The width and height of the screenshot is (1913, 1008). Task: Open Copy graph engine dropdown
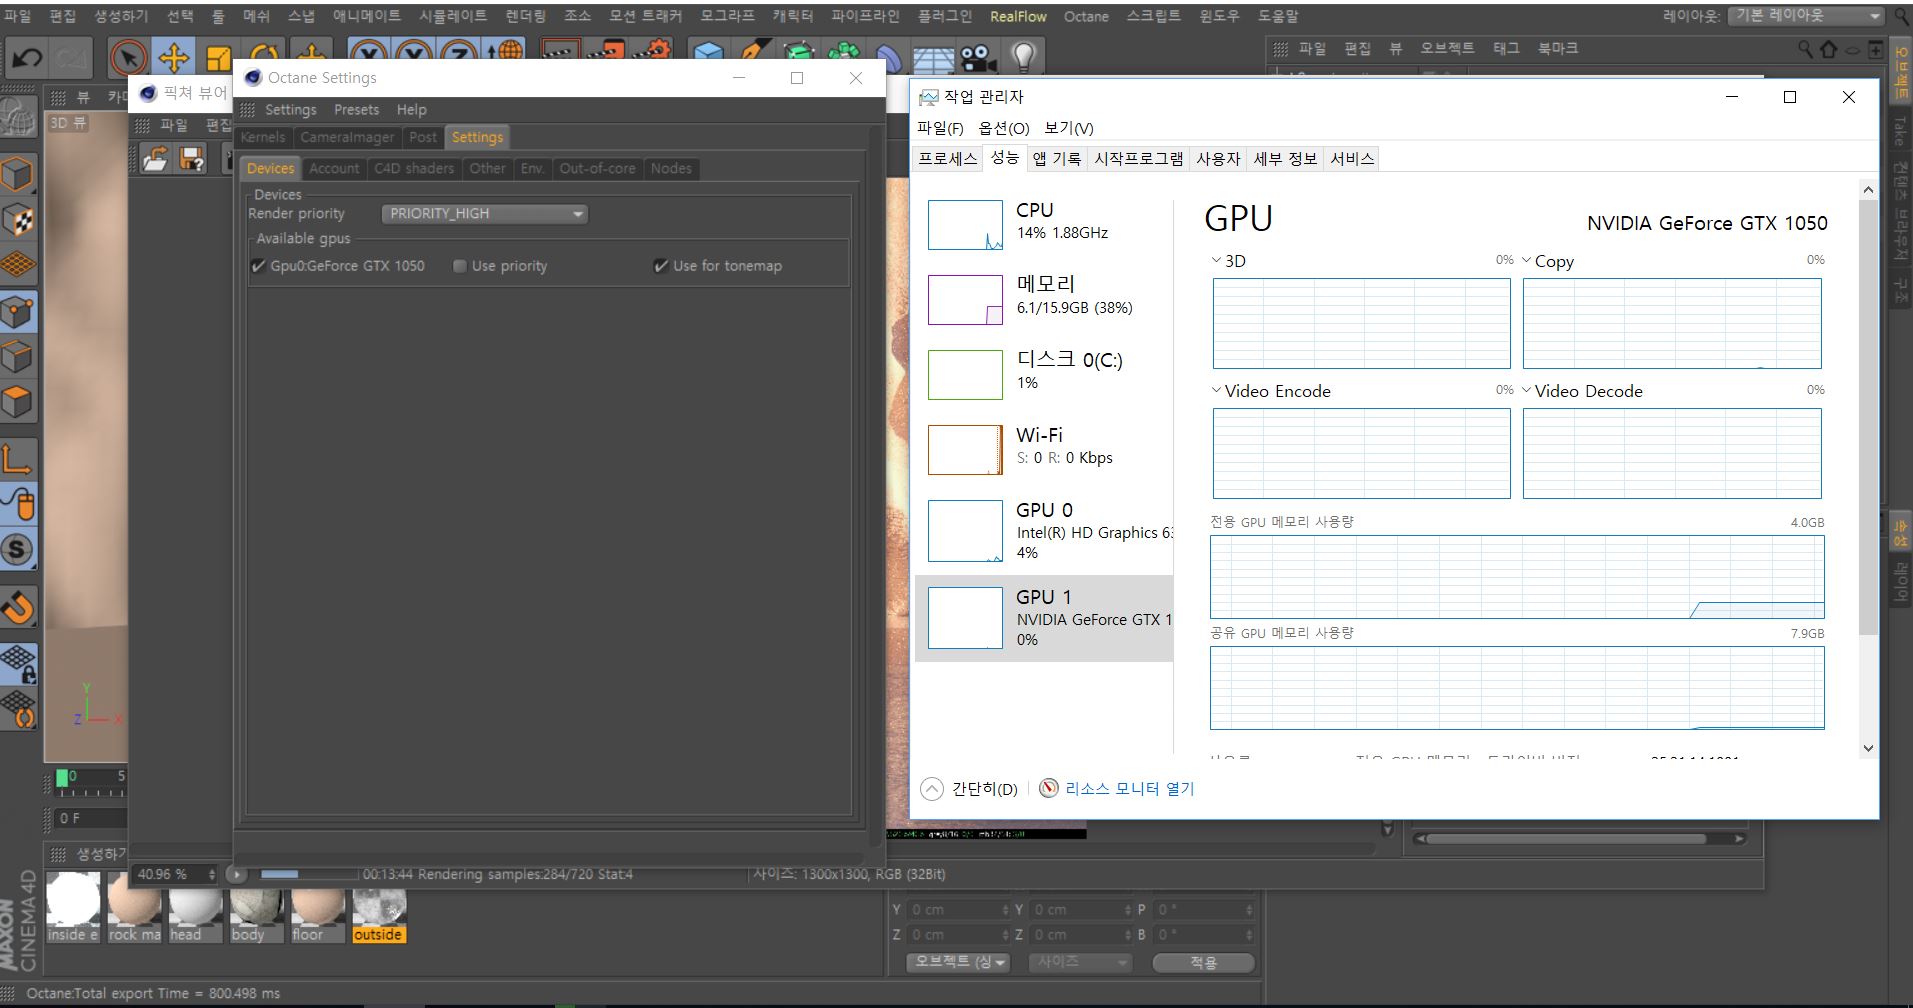[1526, 260]
